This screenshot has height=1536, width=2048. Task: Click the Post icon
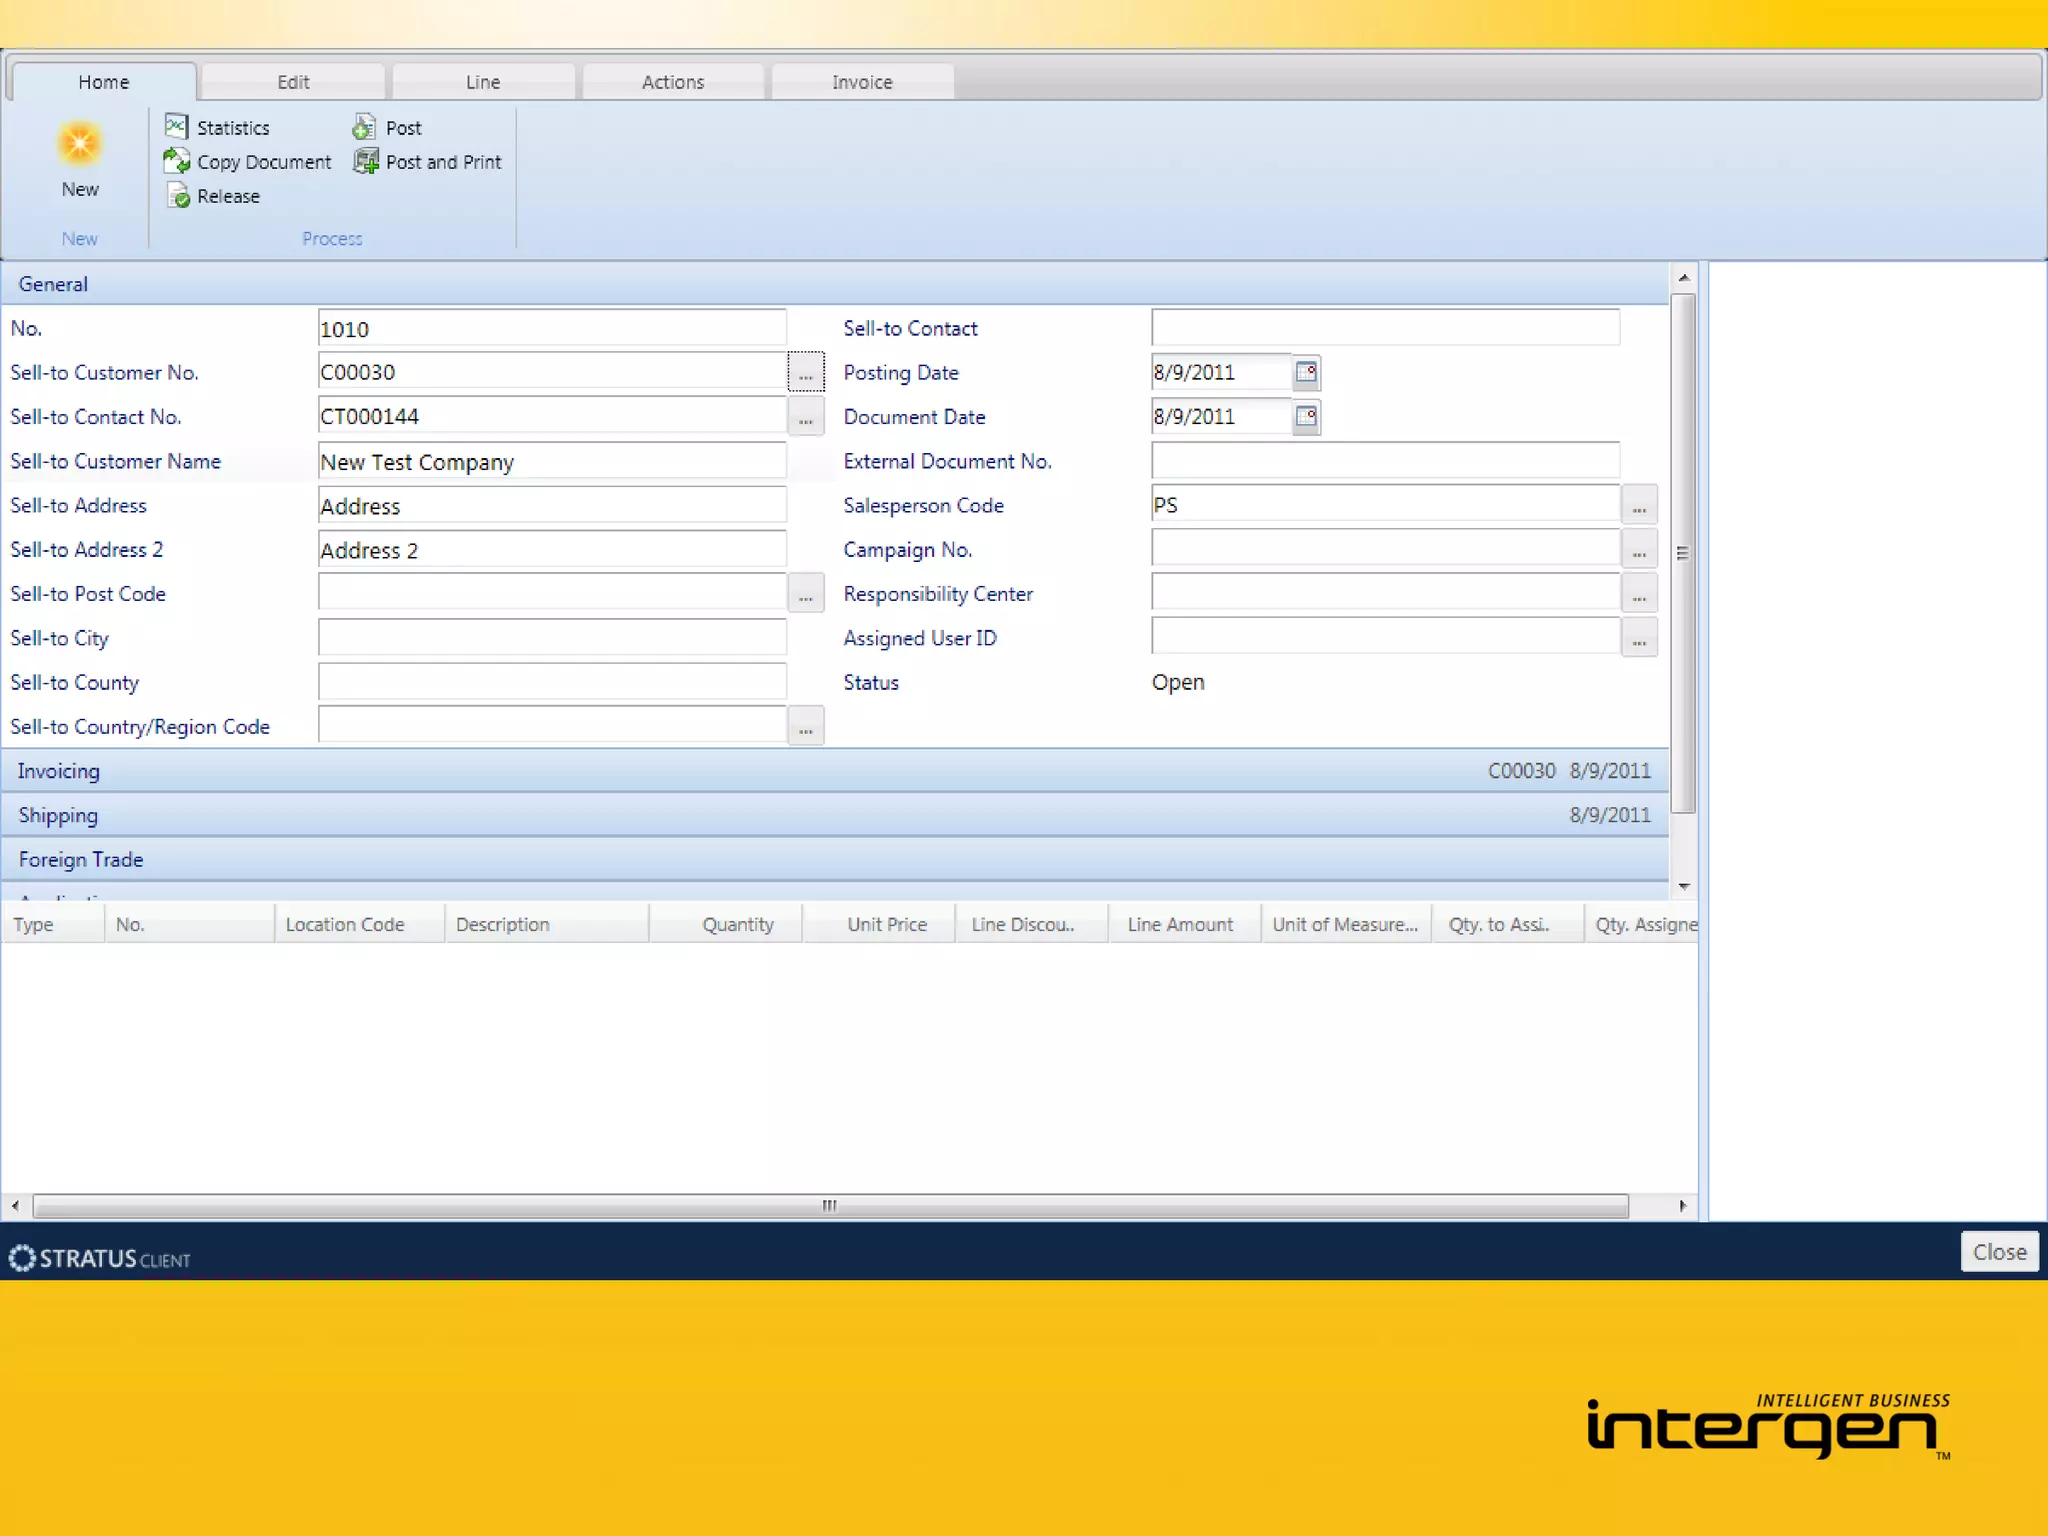pos(364,127)
